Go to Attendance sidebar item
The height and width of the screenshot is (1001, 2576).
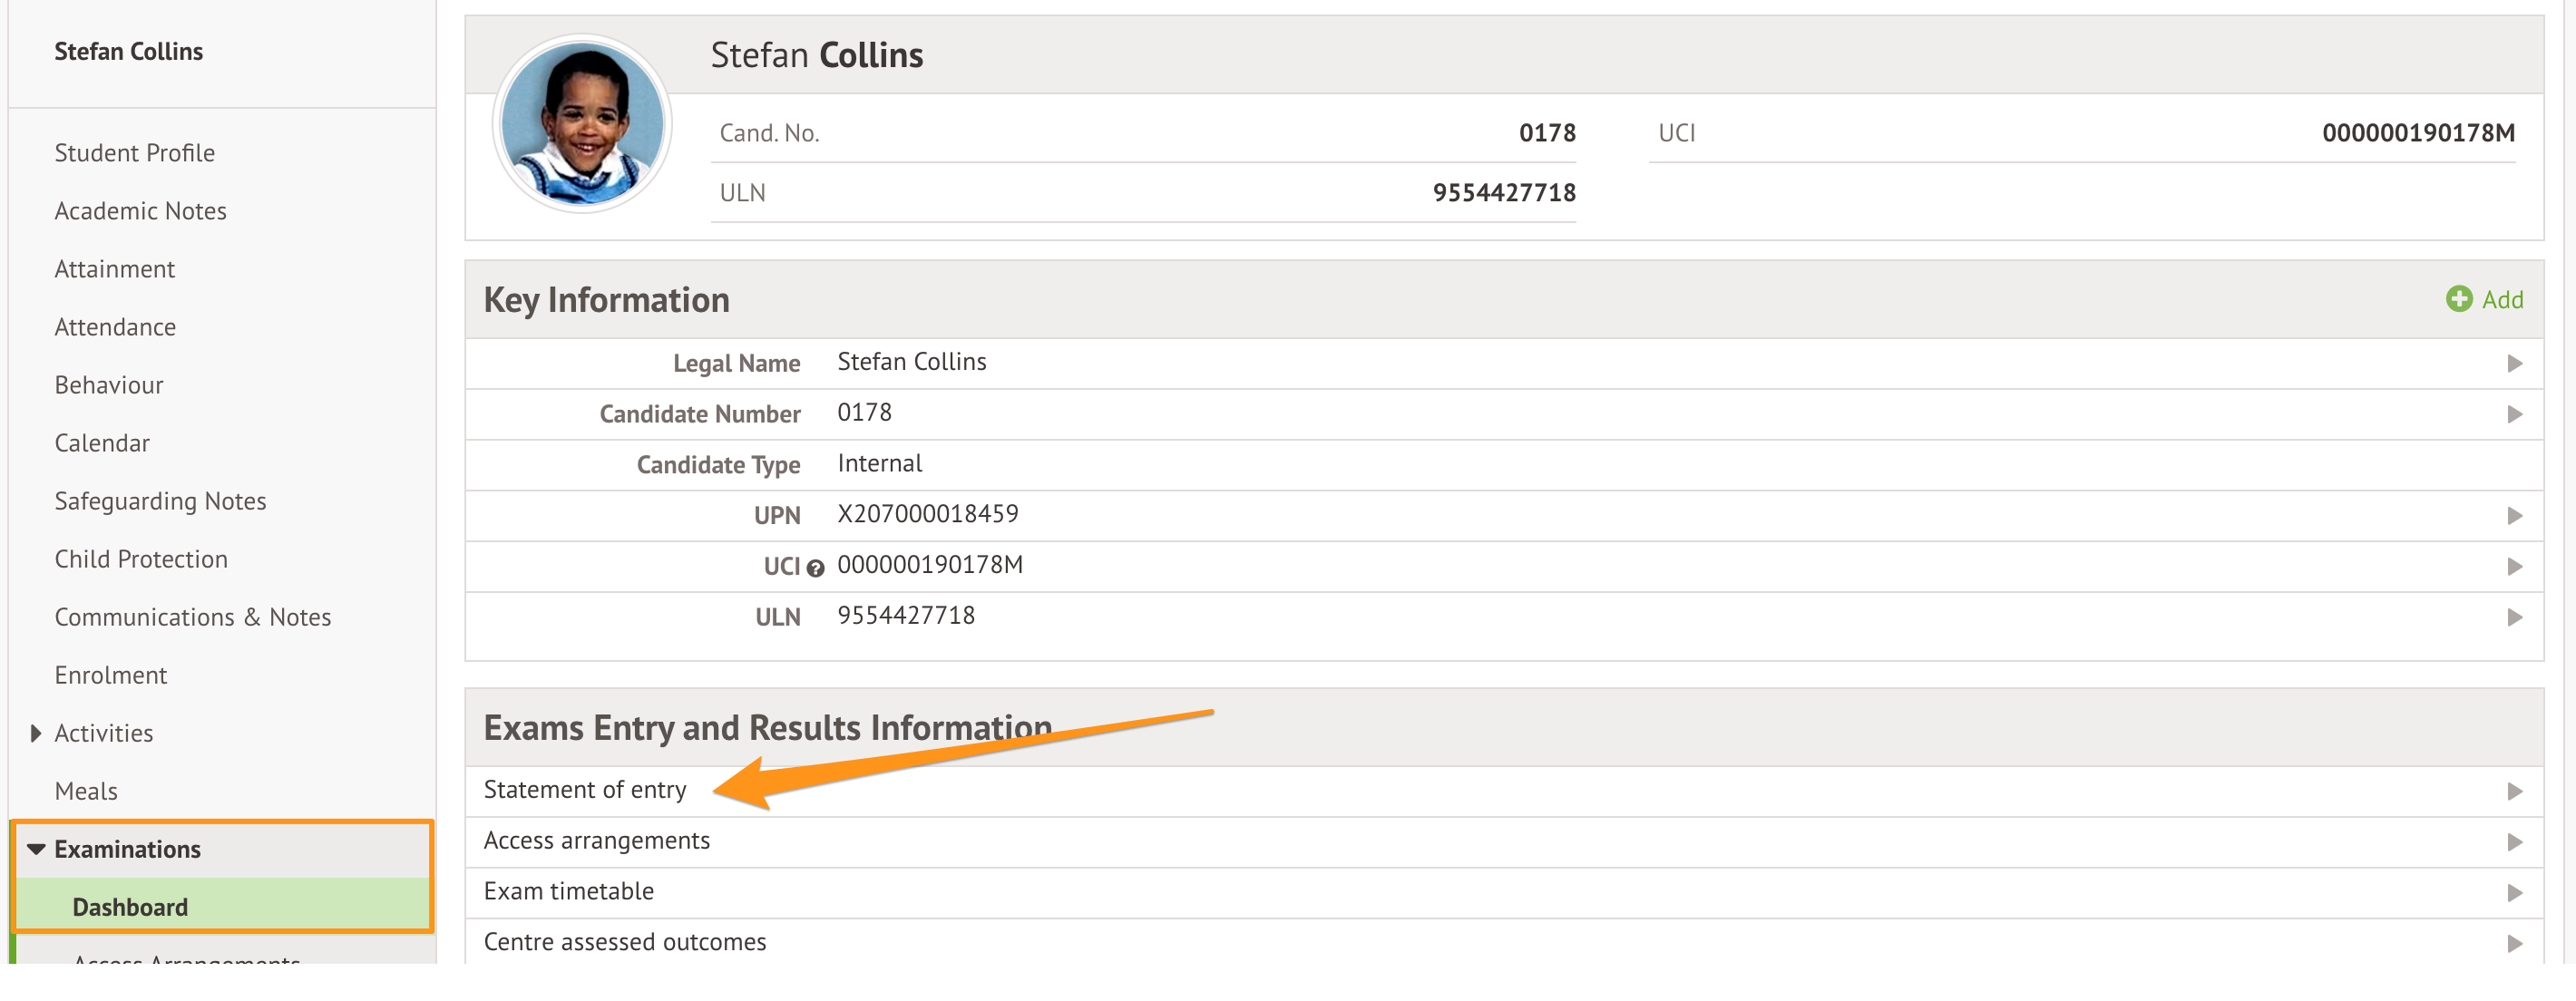(115, 327)
